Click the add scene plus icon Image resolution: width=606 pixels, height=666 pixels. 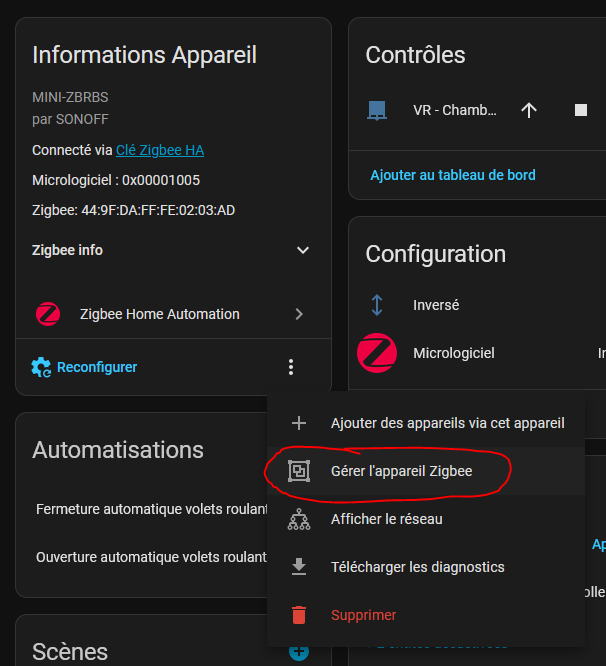[x=298, y=652]
